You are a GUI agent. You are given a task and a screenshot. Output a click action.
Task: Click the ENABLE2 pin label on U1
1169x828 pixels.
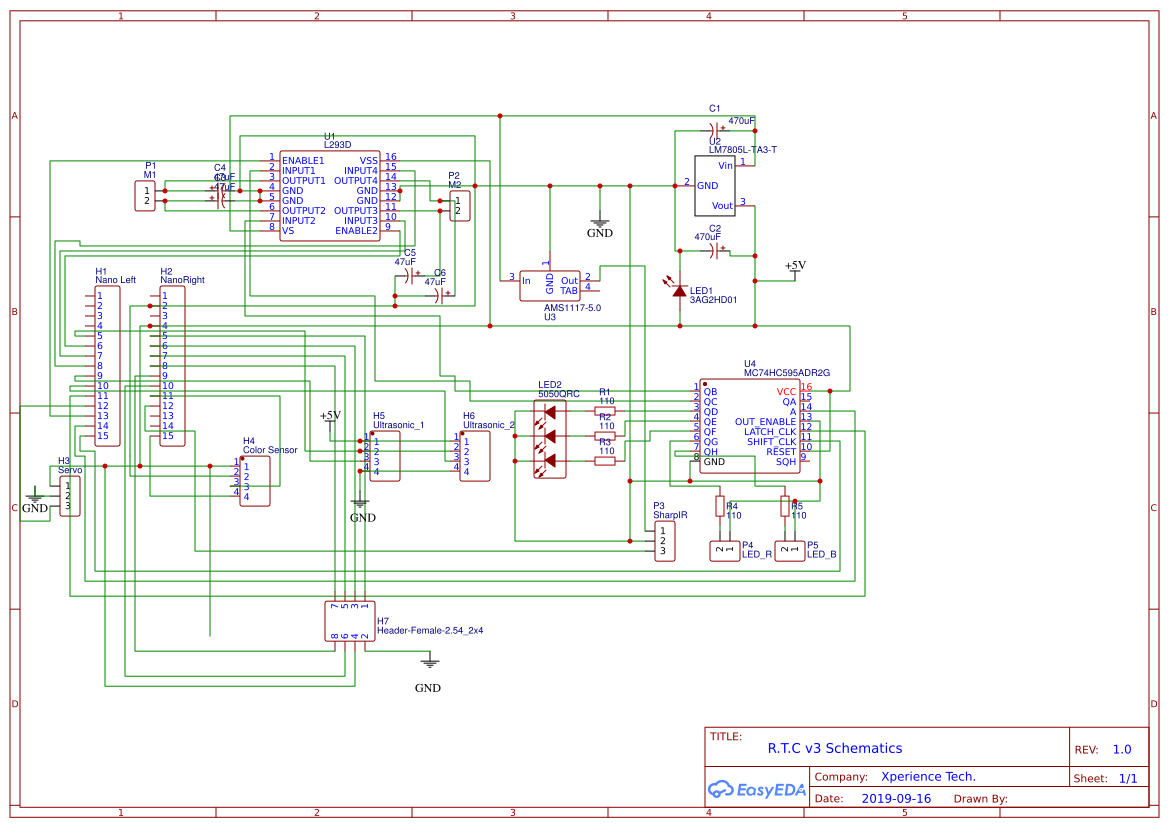(356, 230)
